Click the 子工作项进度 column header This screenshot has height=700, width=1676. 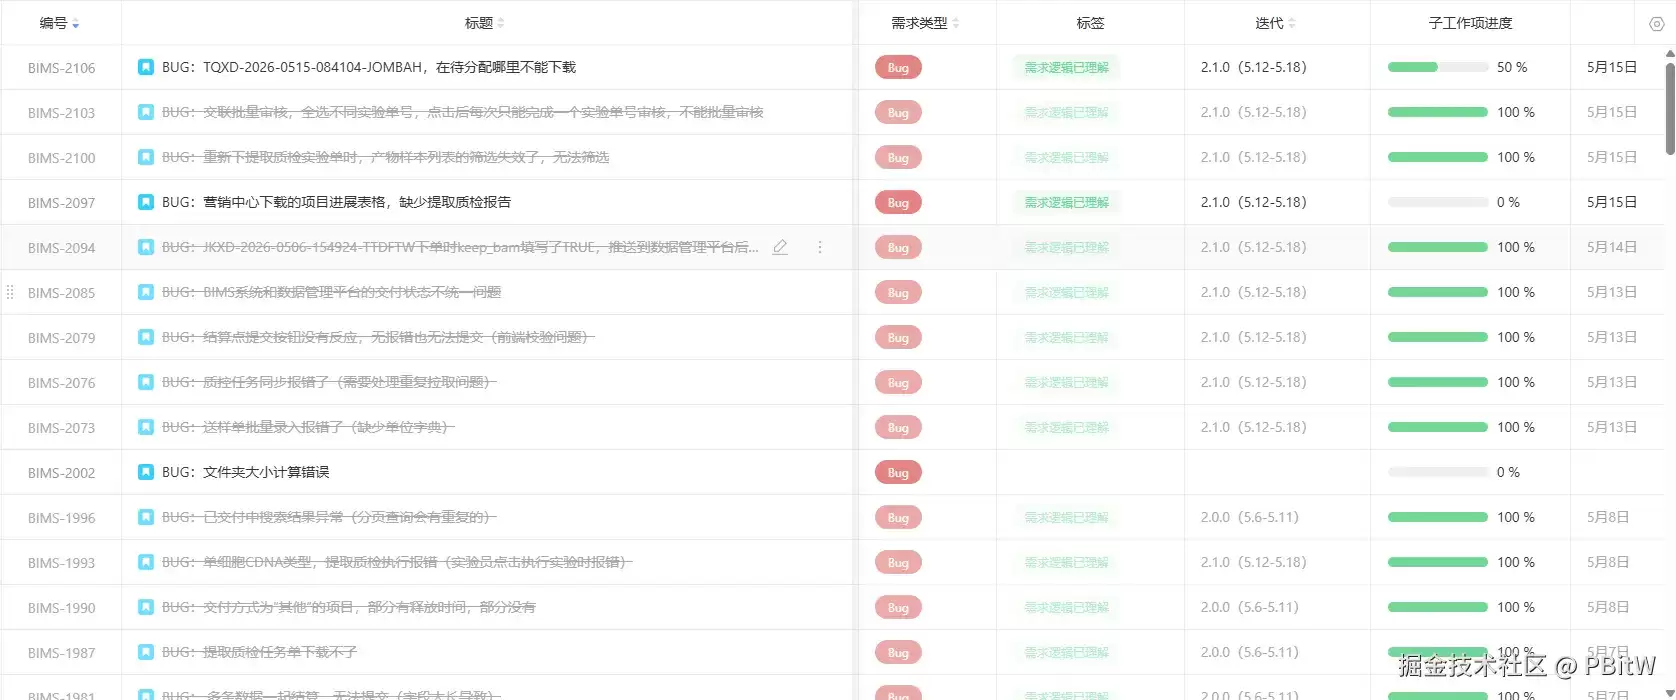pos(1470,23)
